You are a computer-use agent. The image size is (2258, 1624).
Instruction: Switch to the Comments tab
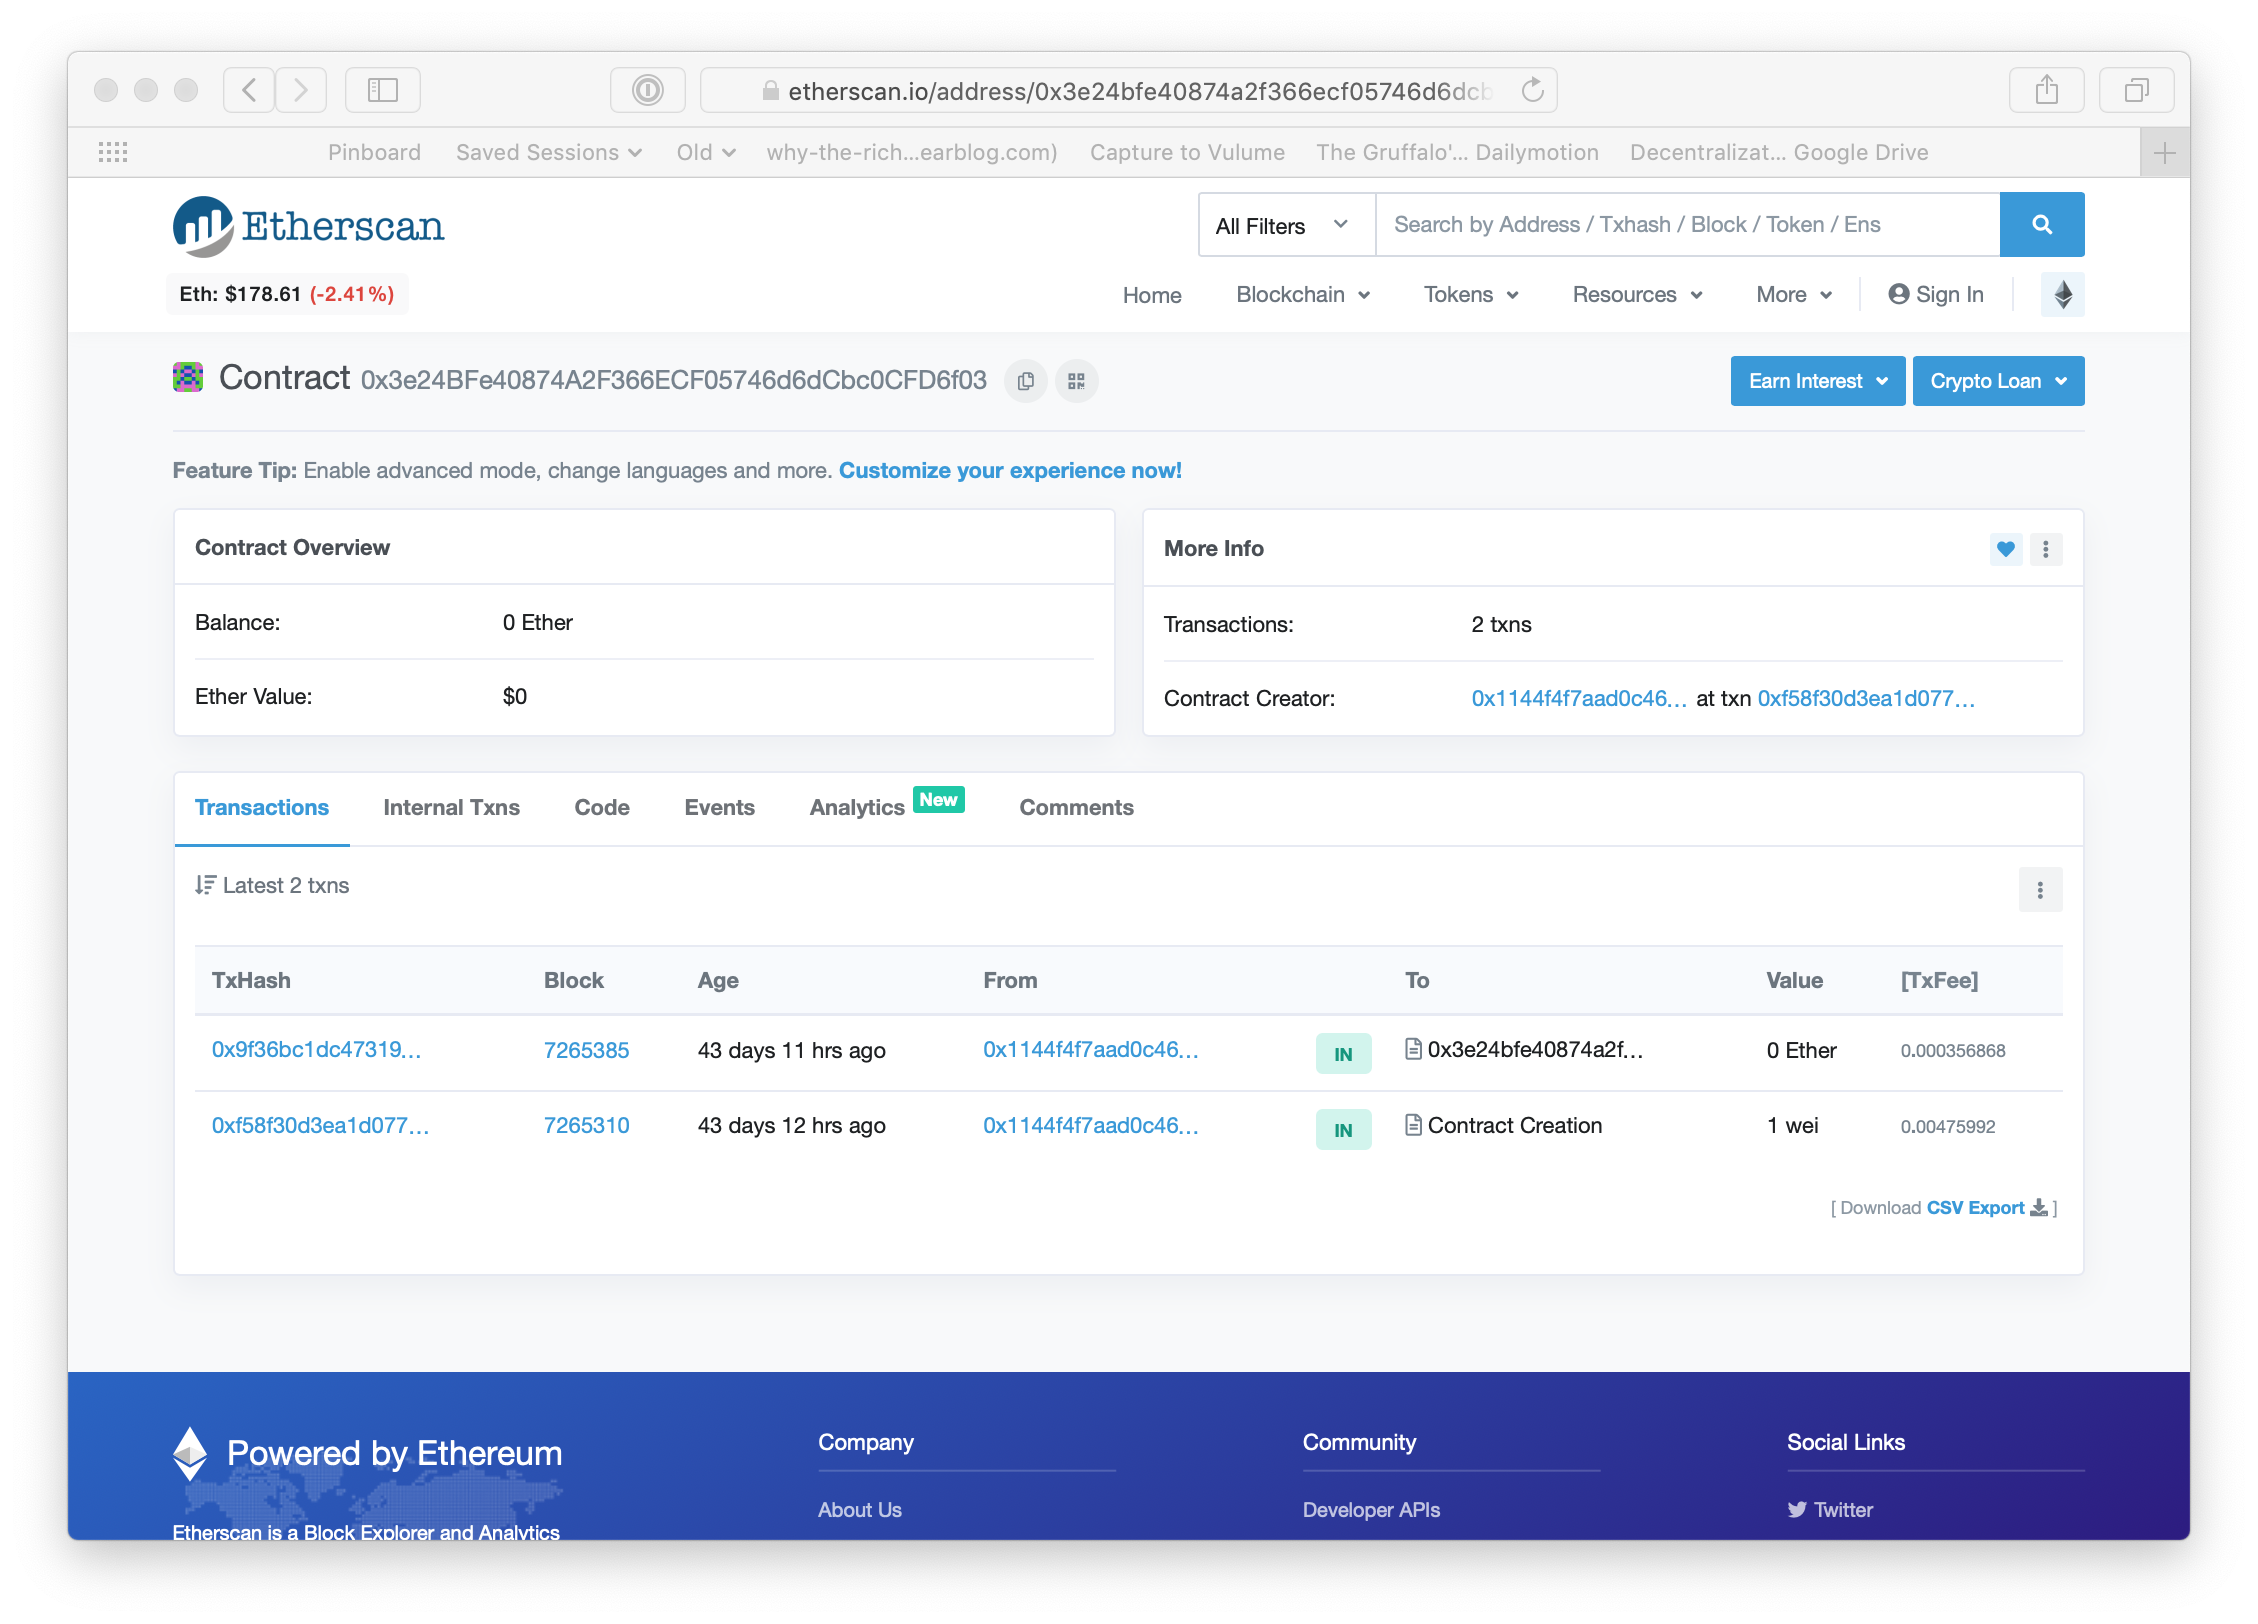(x=1076, y=808)
